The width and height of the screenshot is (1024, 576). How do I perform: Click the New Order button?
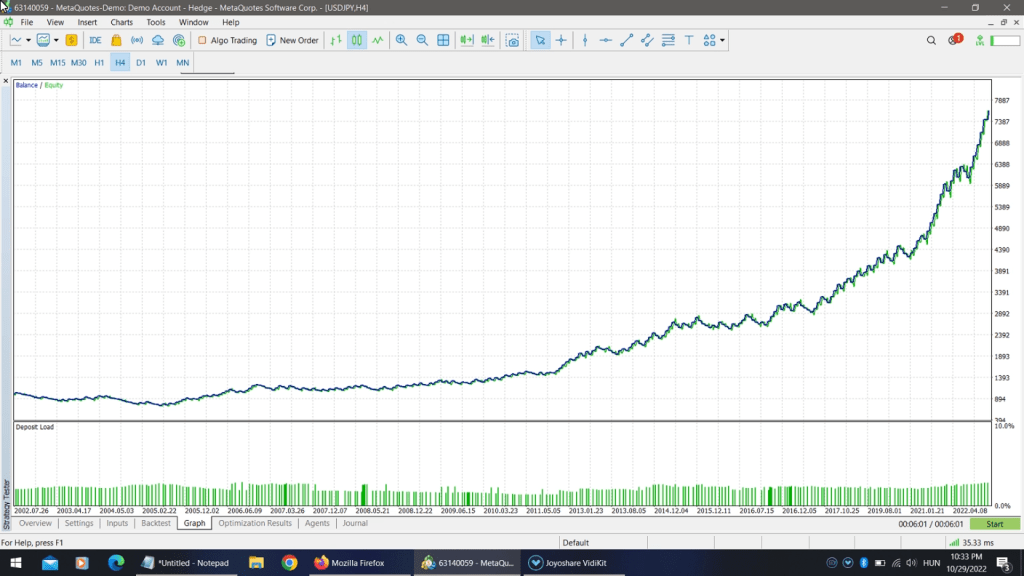[x=292, y=41]
